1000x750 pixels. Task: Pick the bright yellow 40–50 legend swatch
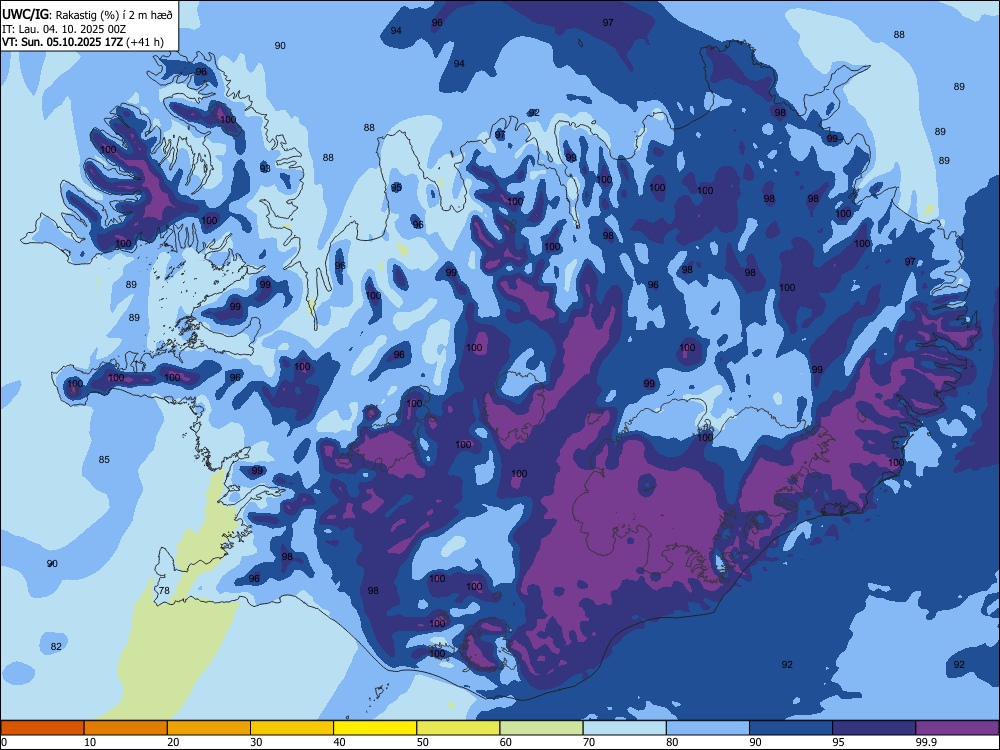(x=375, y=728)
